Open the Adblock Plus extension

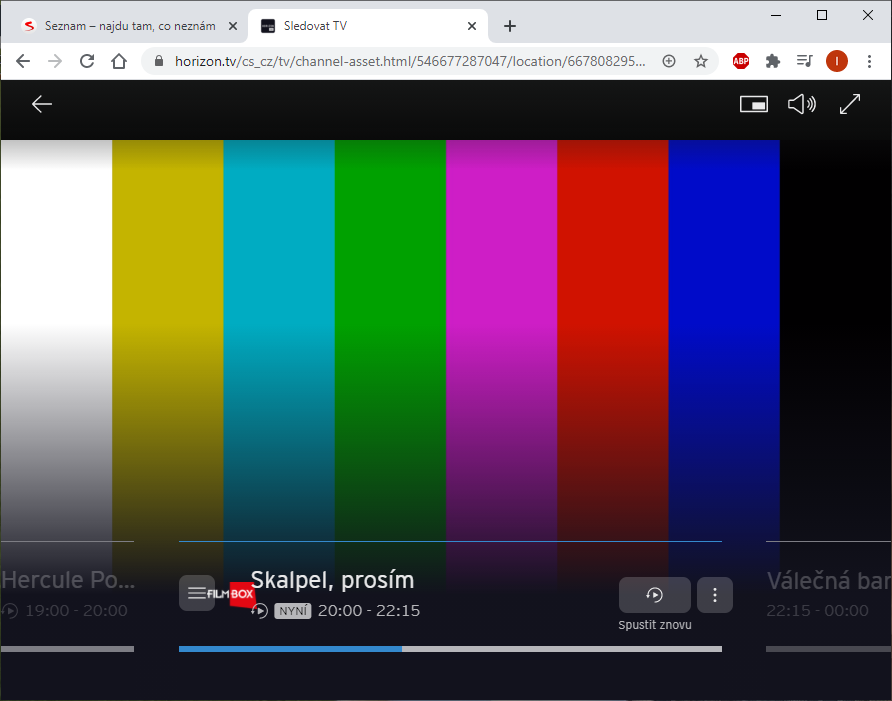(x=741, y=61)
